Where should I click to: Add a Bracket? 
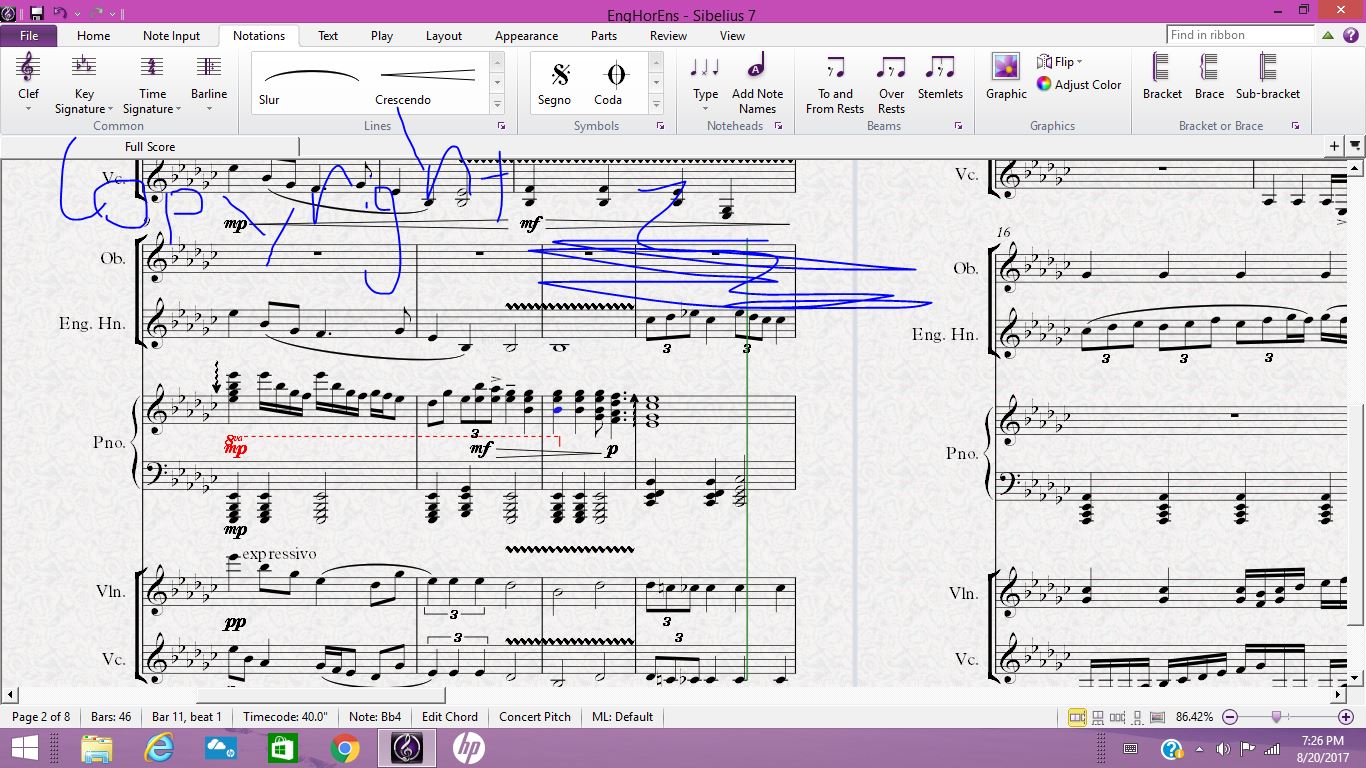point(1162,78)
